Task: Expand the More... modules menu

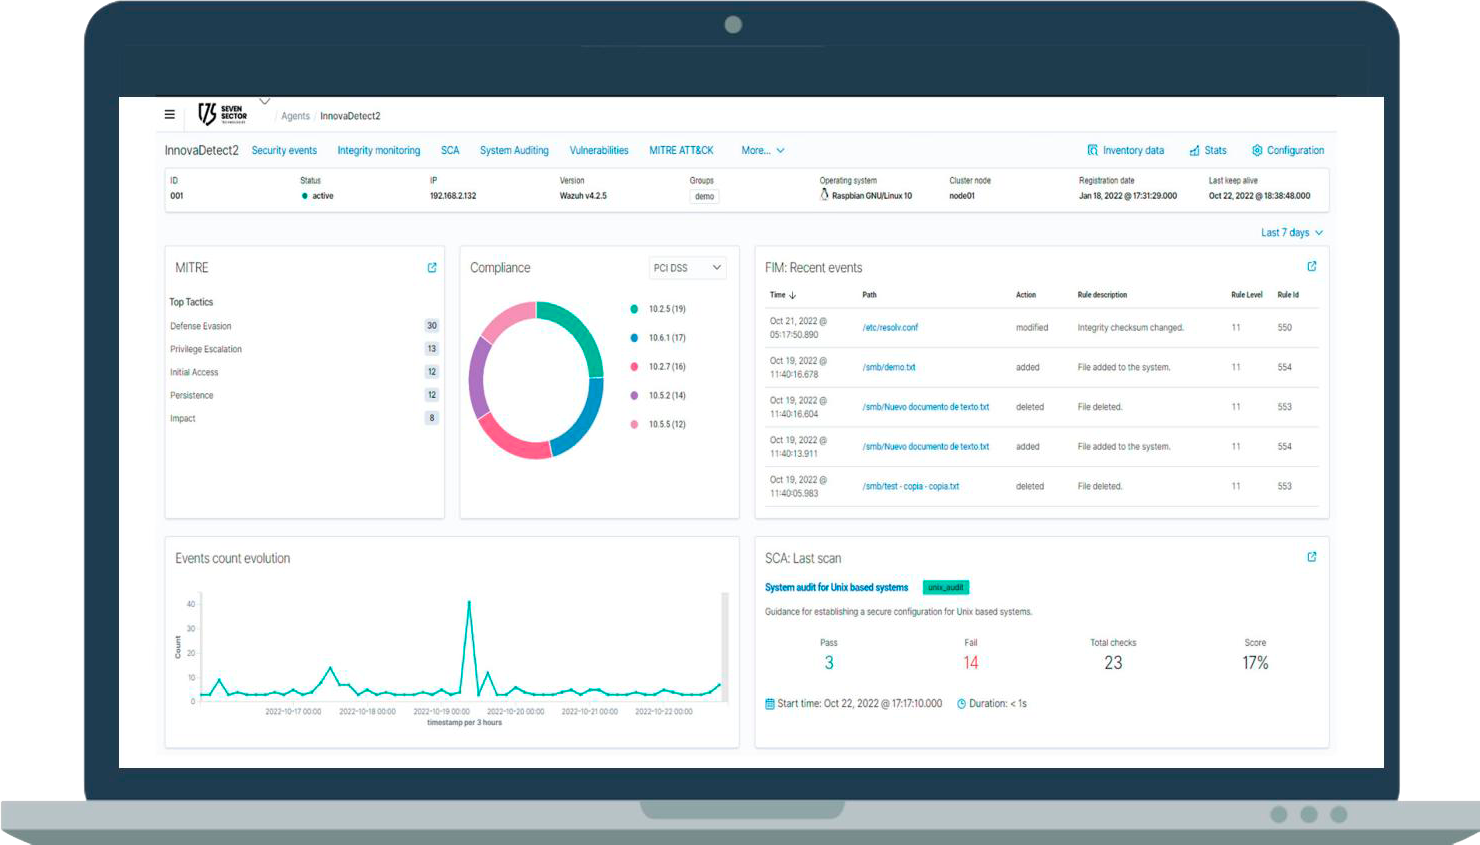Action: (763, 150)
